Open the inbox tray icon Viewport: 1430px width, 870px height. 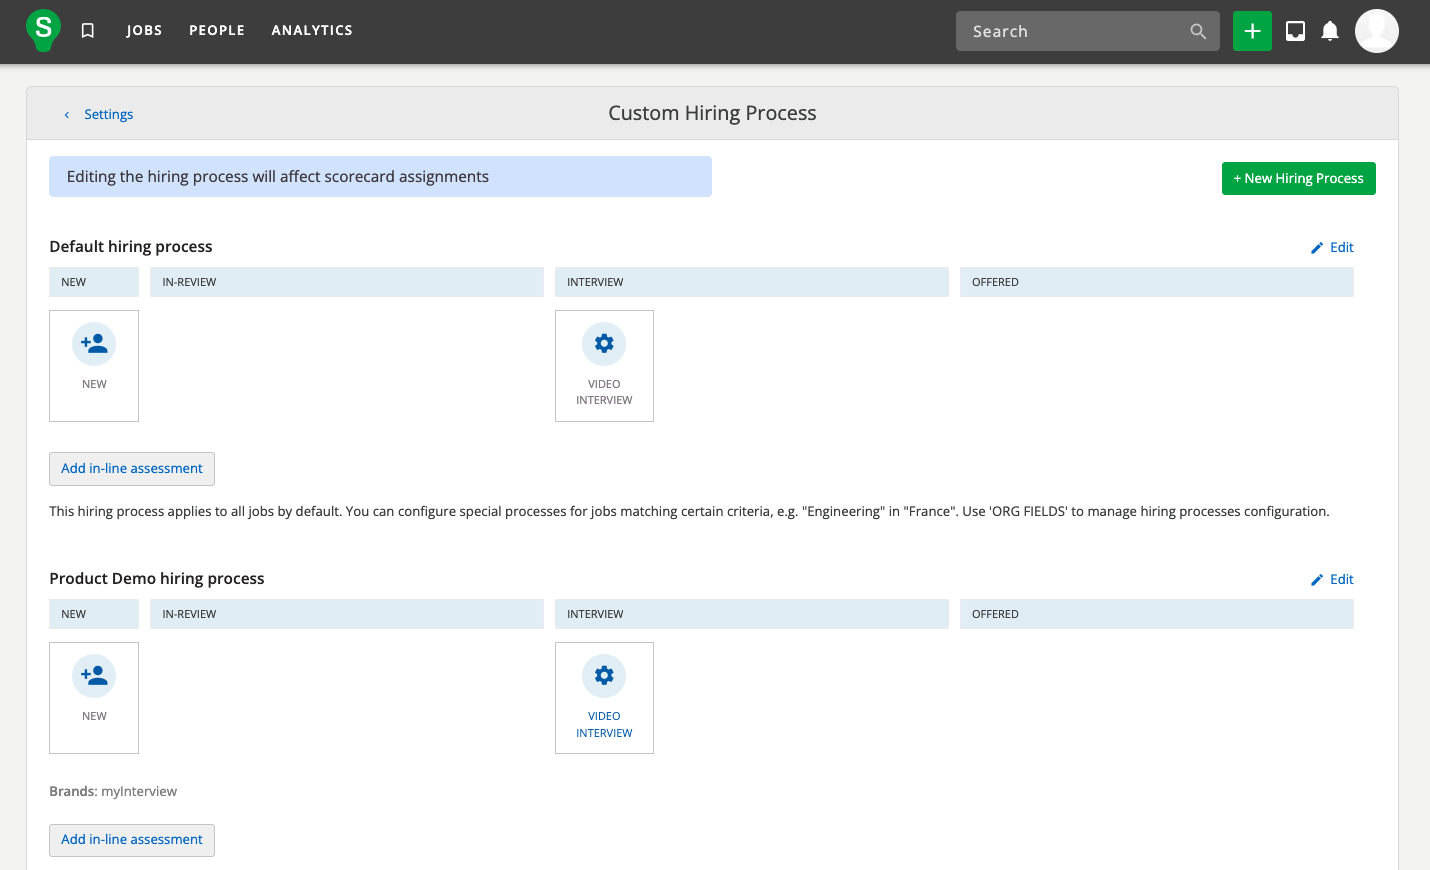[x=1295, y=31]
